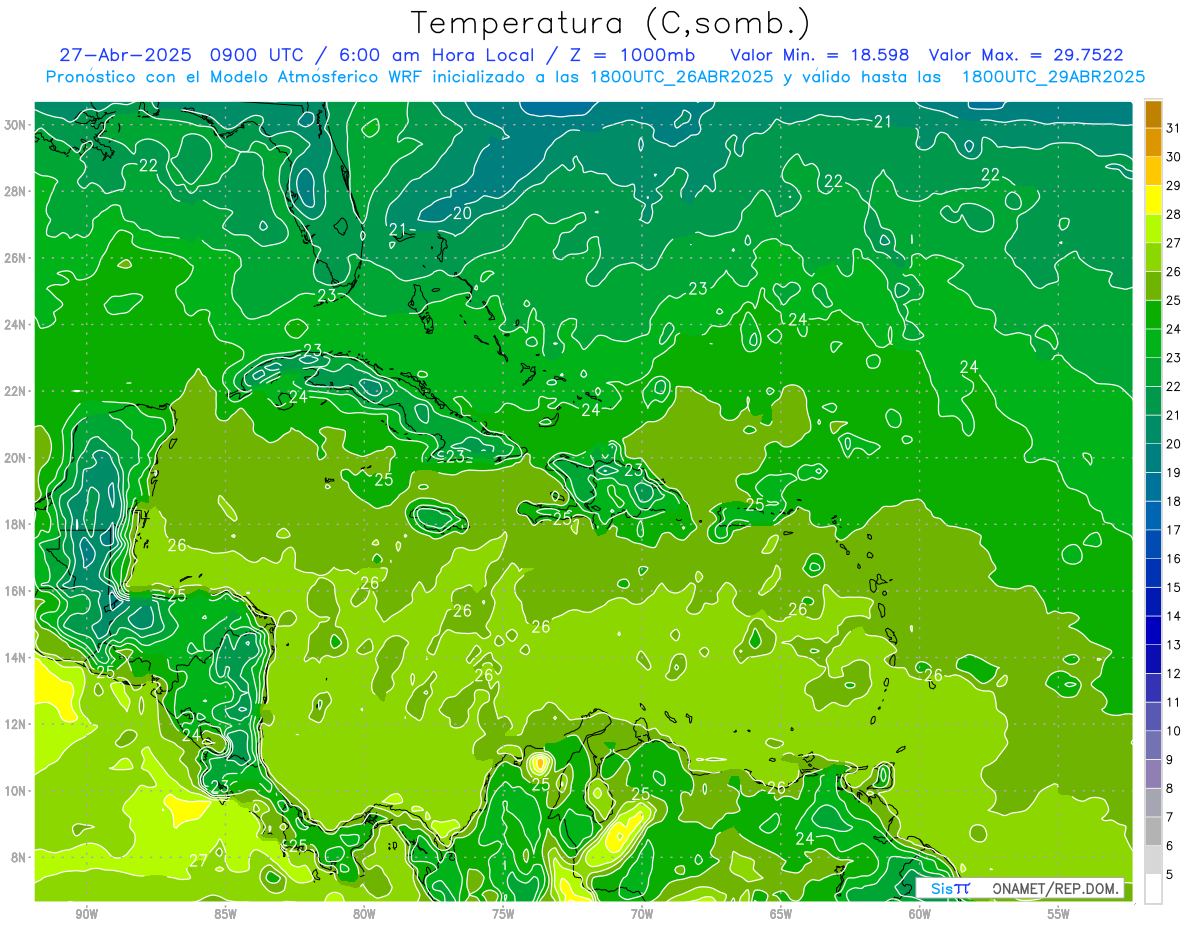The height and width of the screenshot is (927, 1200).
Task: Click the '18N' latitude label
Action: coord(17,524)
